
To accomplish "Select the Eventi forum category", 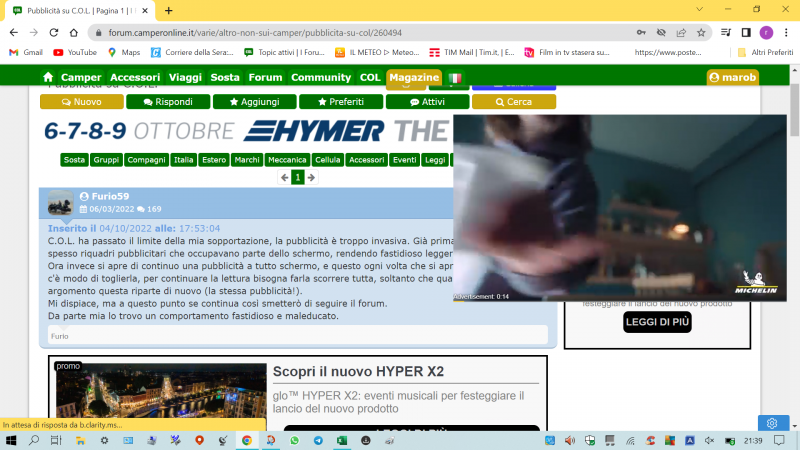I will click(405, 160).
